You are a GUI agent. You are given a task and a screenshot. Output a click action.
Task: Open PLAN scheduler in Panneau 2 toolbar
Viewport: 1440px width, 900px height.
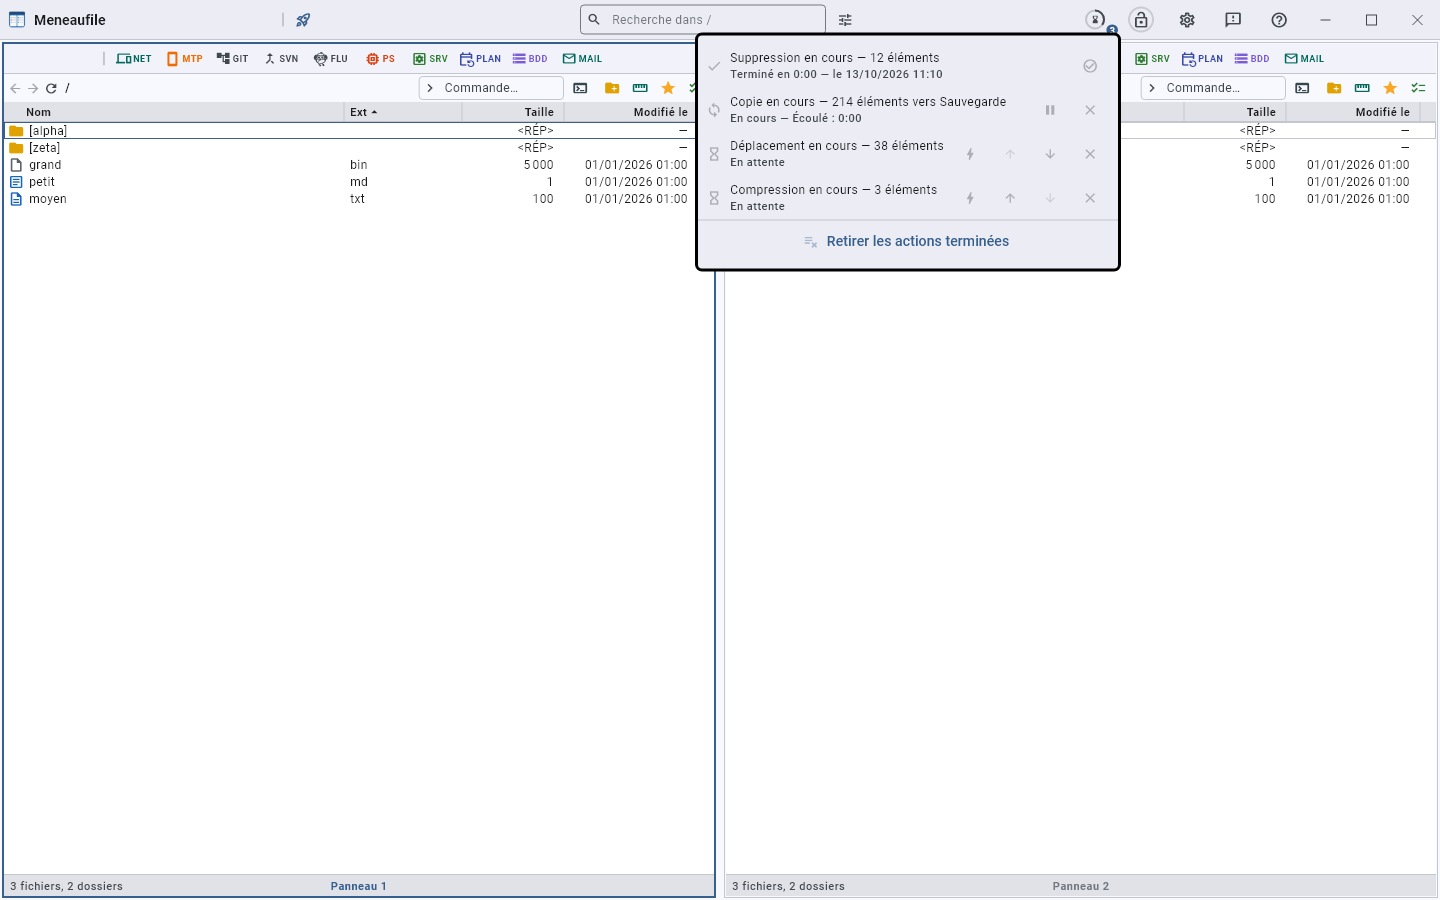(x=1203, y=59)
